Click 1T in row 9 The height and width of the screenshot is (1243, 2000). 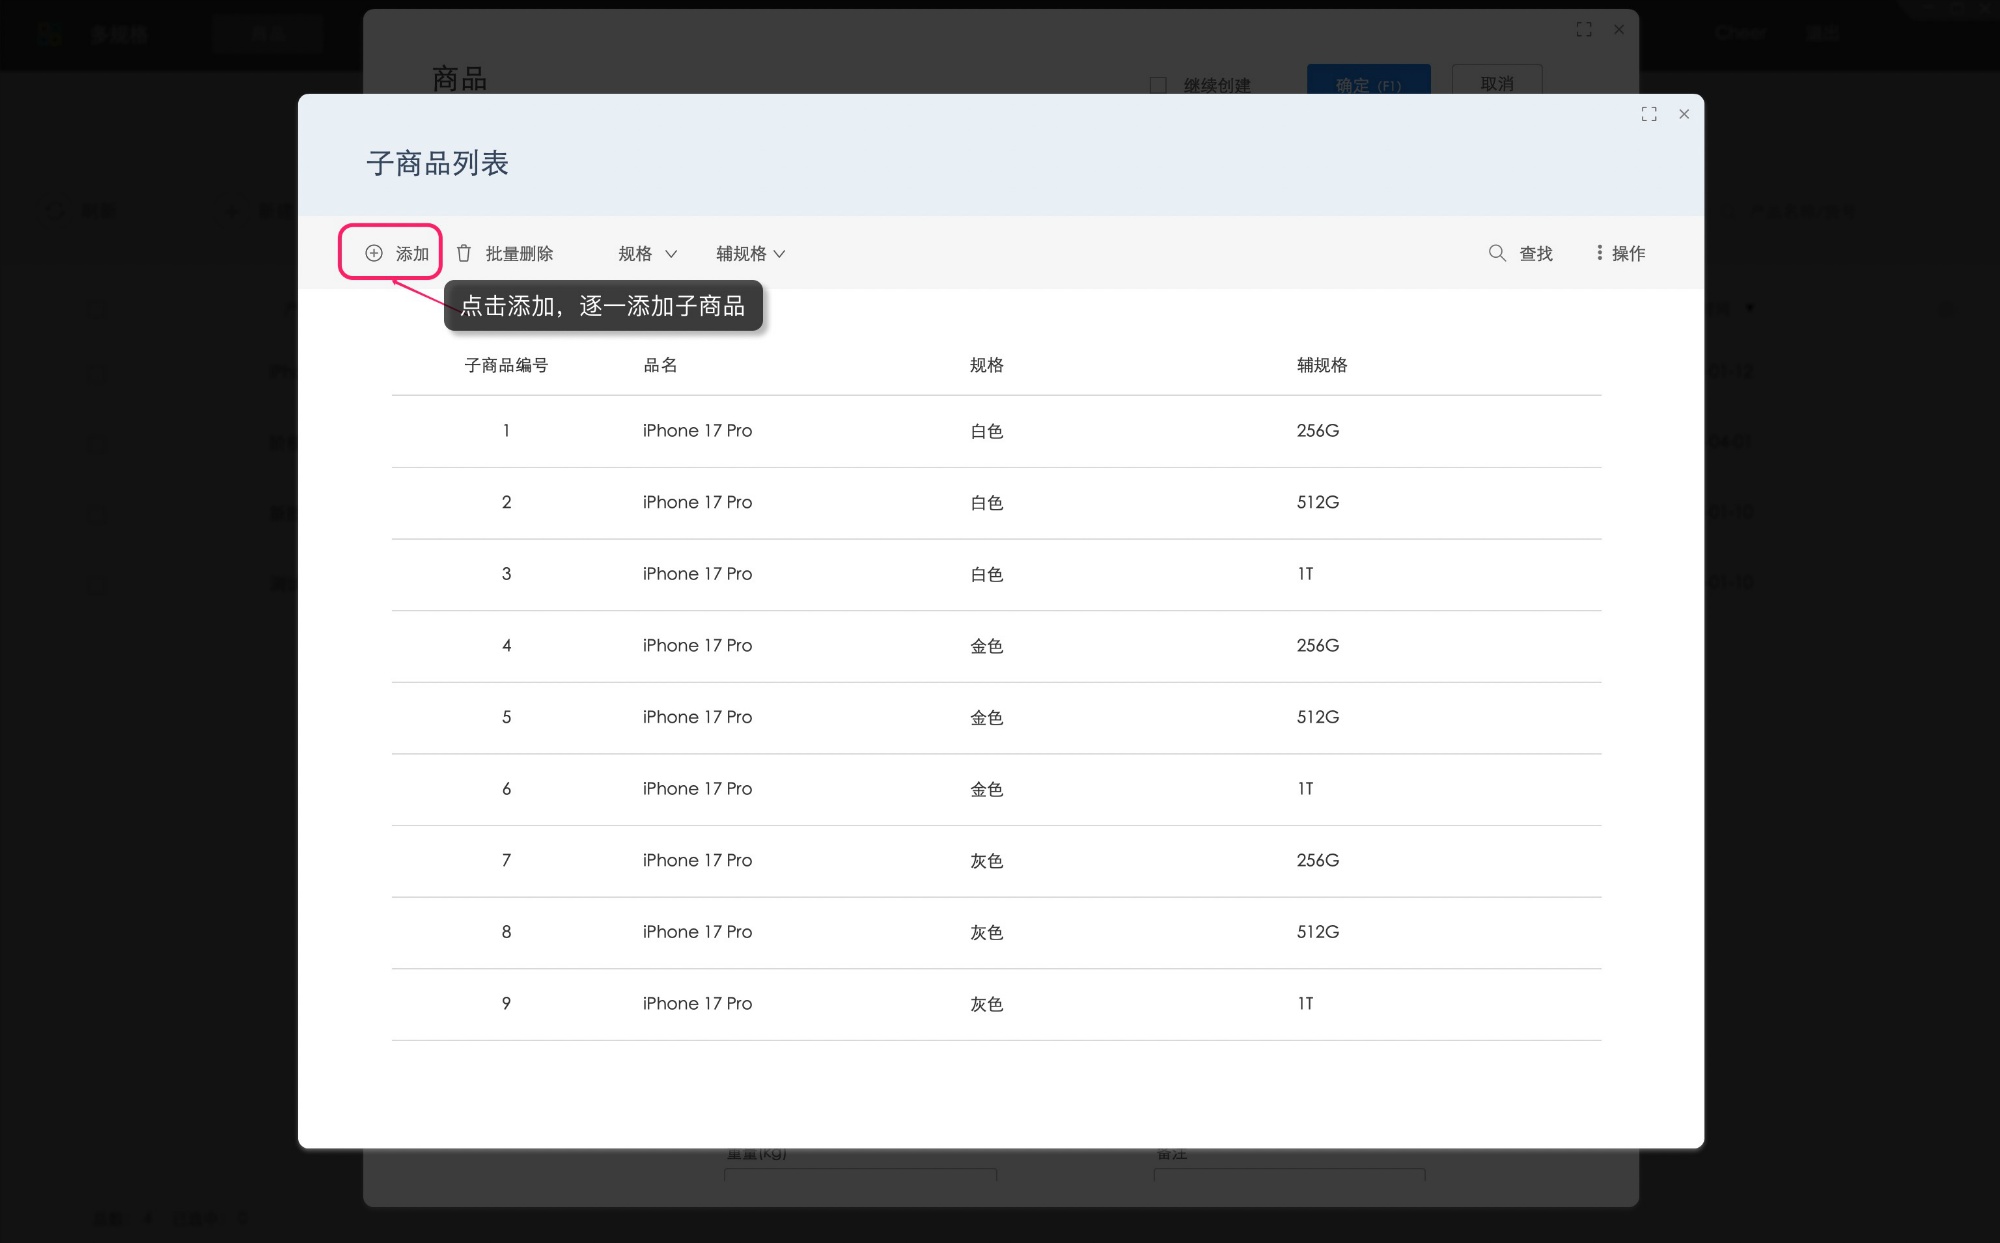(x=1306, y=1003)
